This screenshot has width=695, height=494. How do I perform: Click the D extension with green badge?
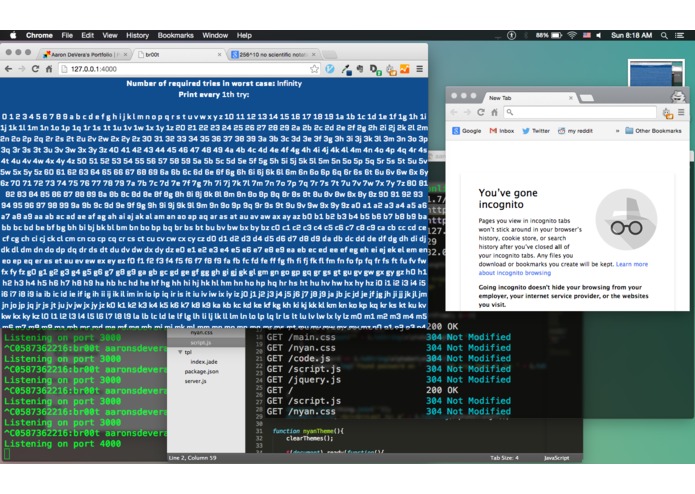click(375, 70)
